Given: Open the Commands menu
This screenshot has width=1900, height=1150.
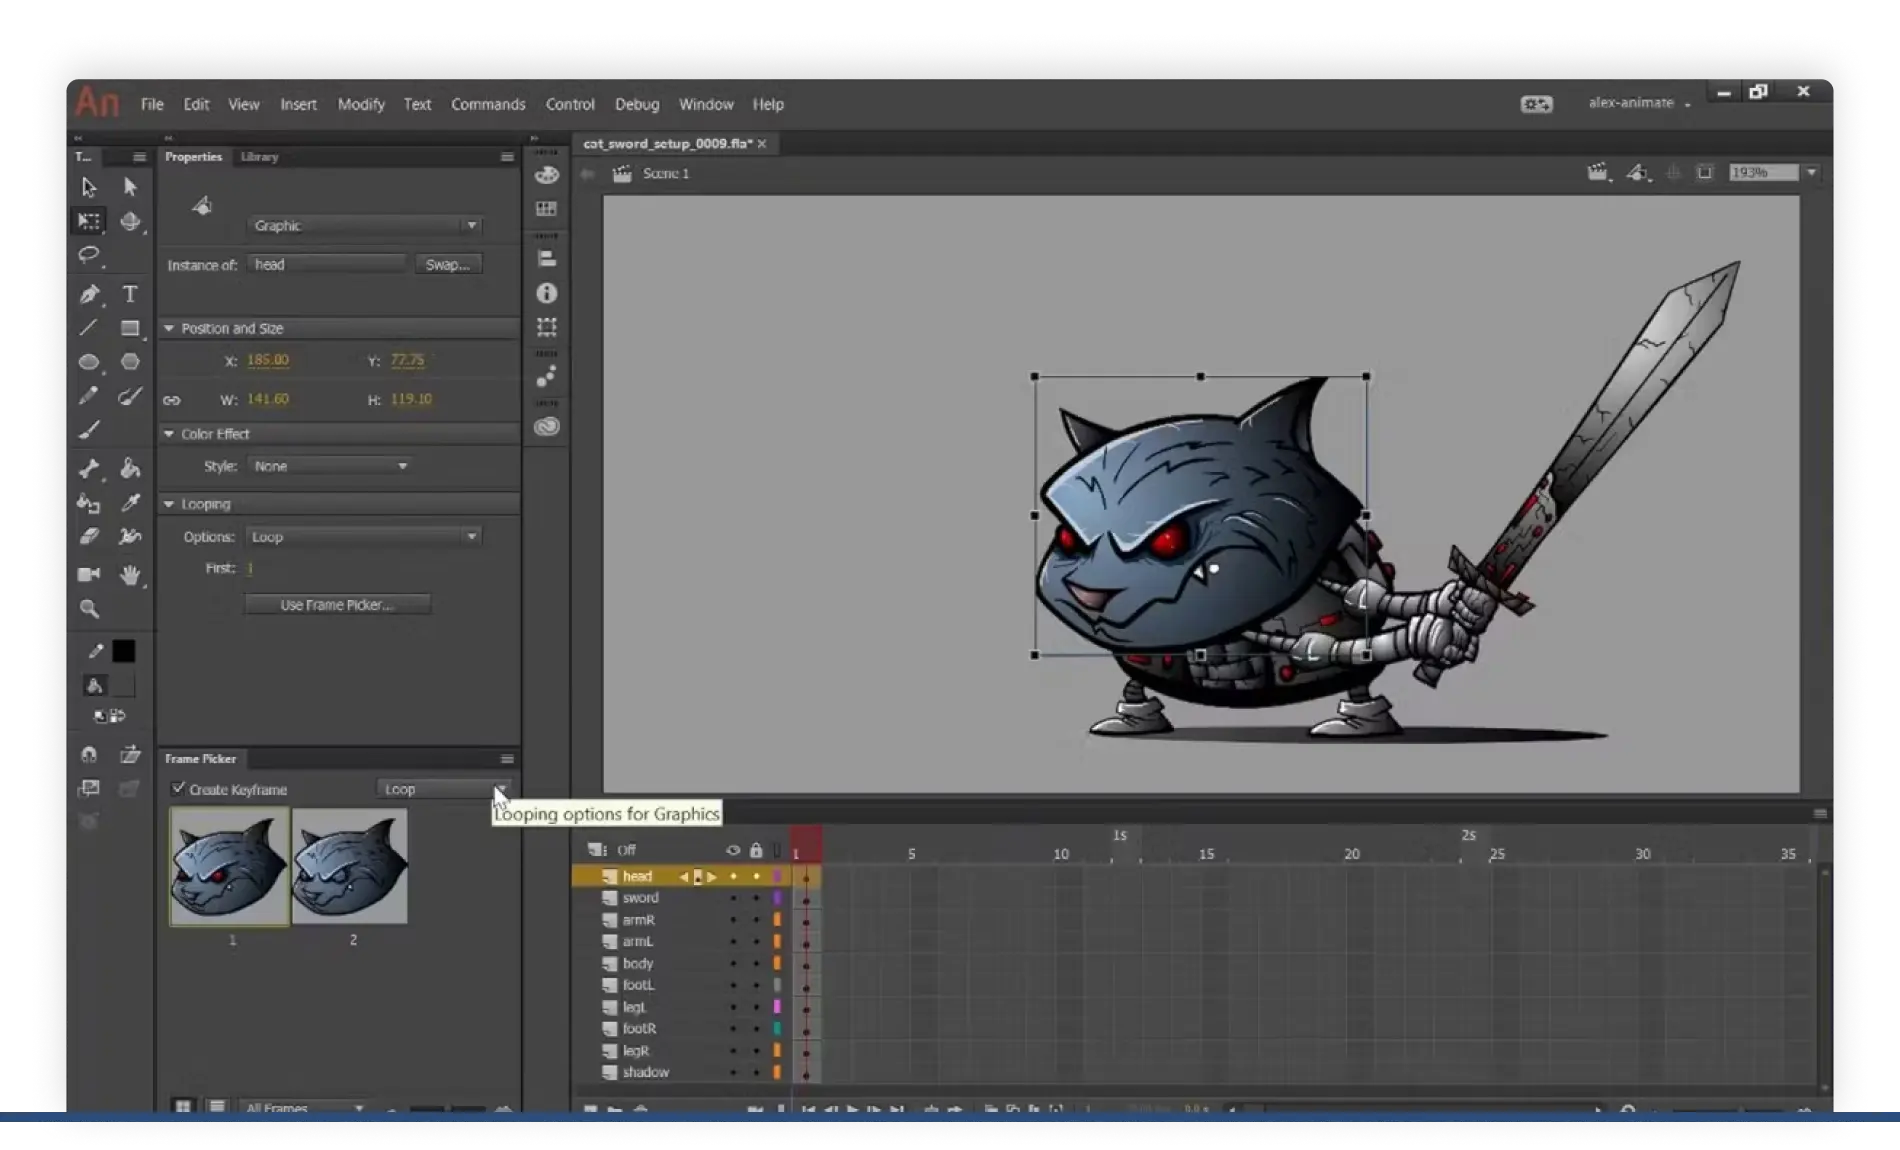Looking at the screenshot, I should (x=488, y=104).
